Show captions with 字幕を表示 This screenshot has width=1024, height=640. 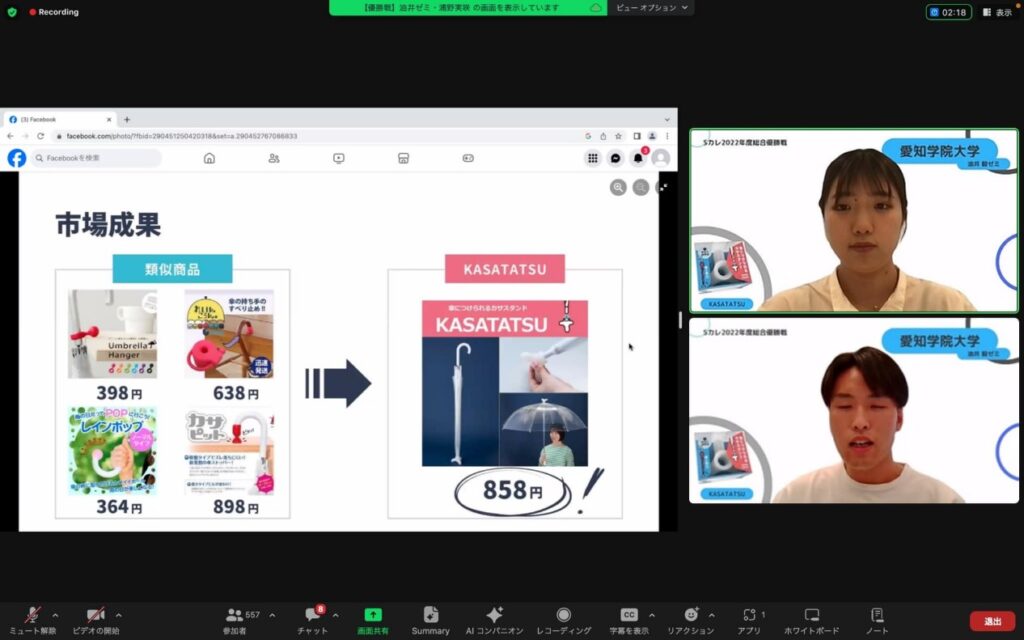tap(629, 620)
